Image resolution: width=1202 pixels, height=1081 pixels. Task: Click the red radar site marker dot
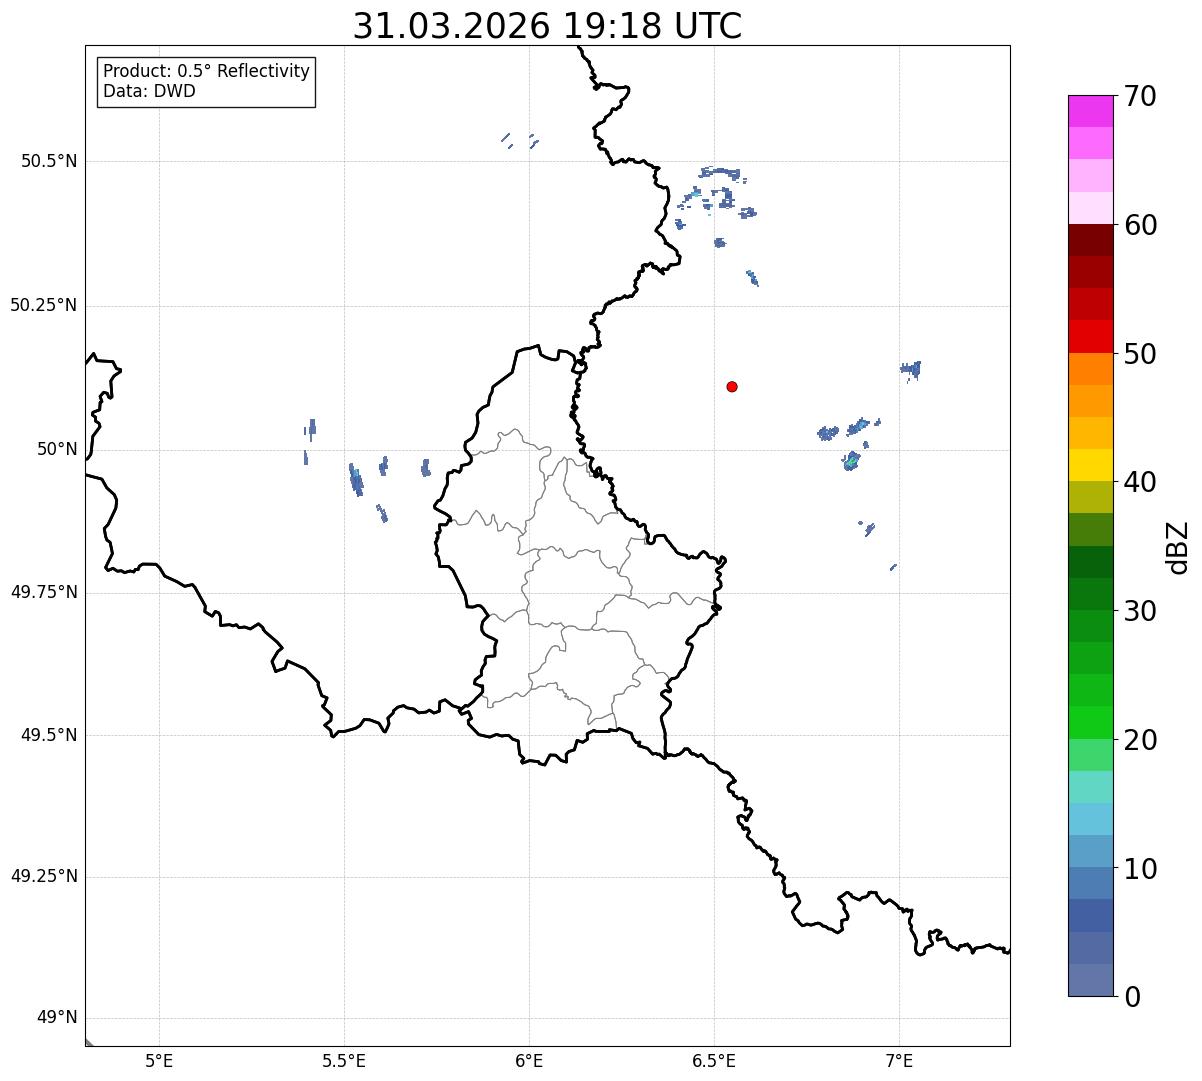coord(732,386)
